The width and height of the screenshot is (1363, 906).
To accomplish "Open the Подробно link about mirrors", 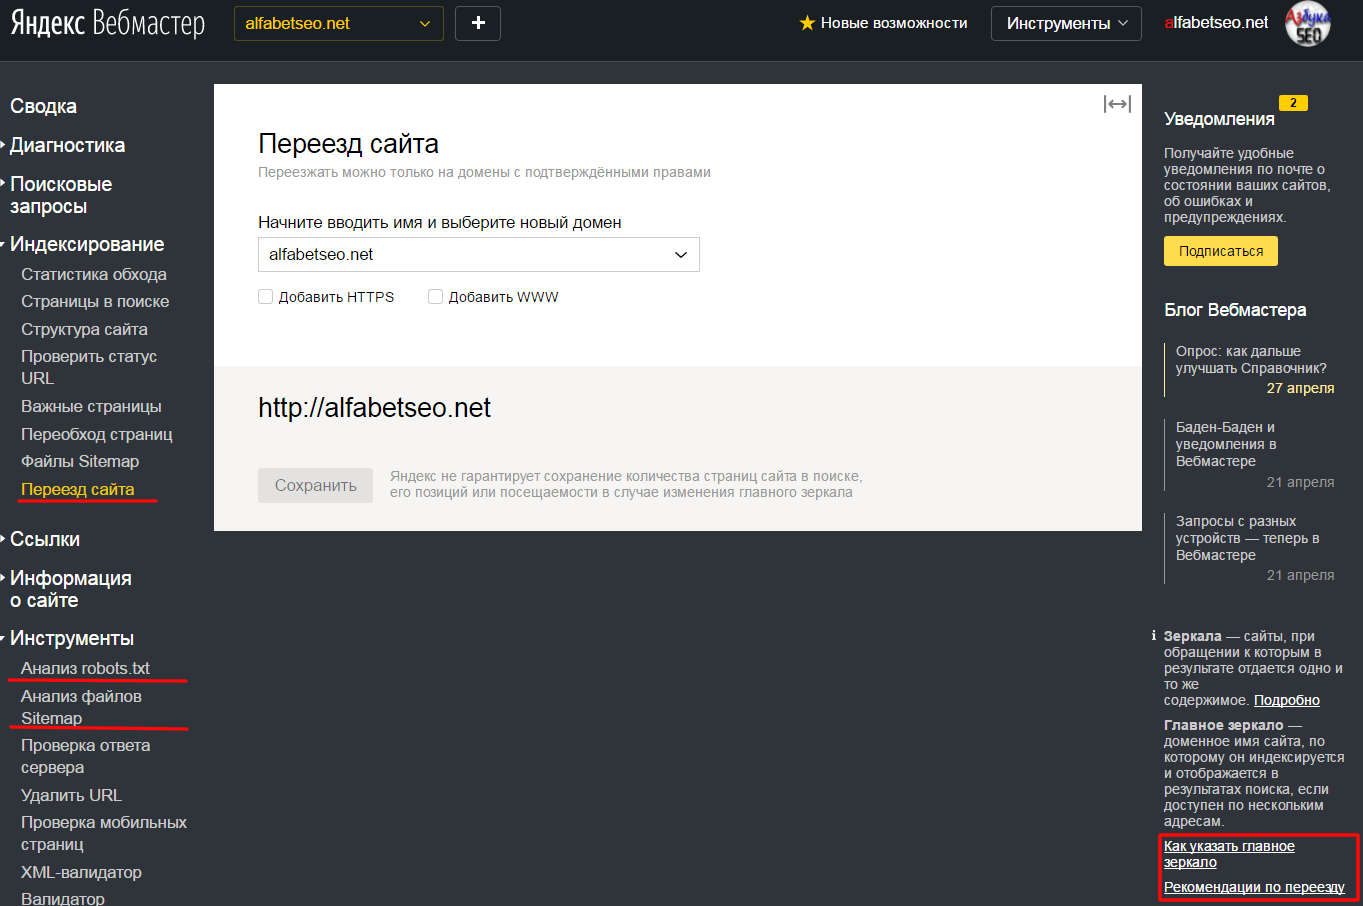I will click(x=1286, y=700).
